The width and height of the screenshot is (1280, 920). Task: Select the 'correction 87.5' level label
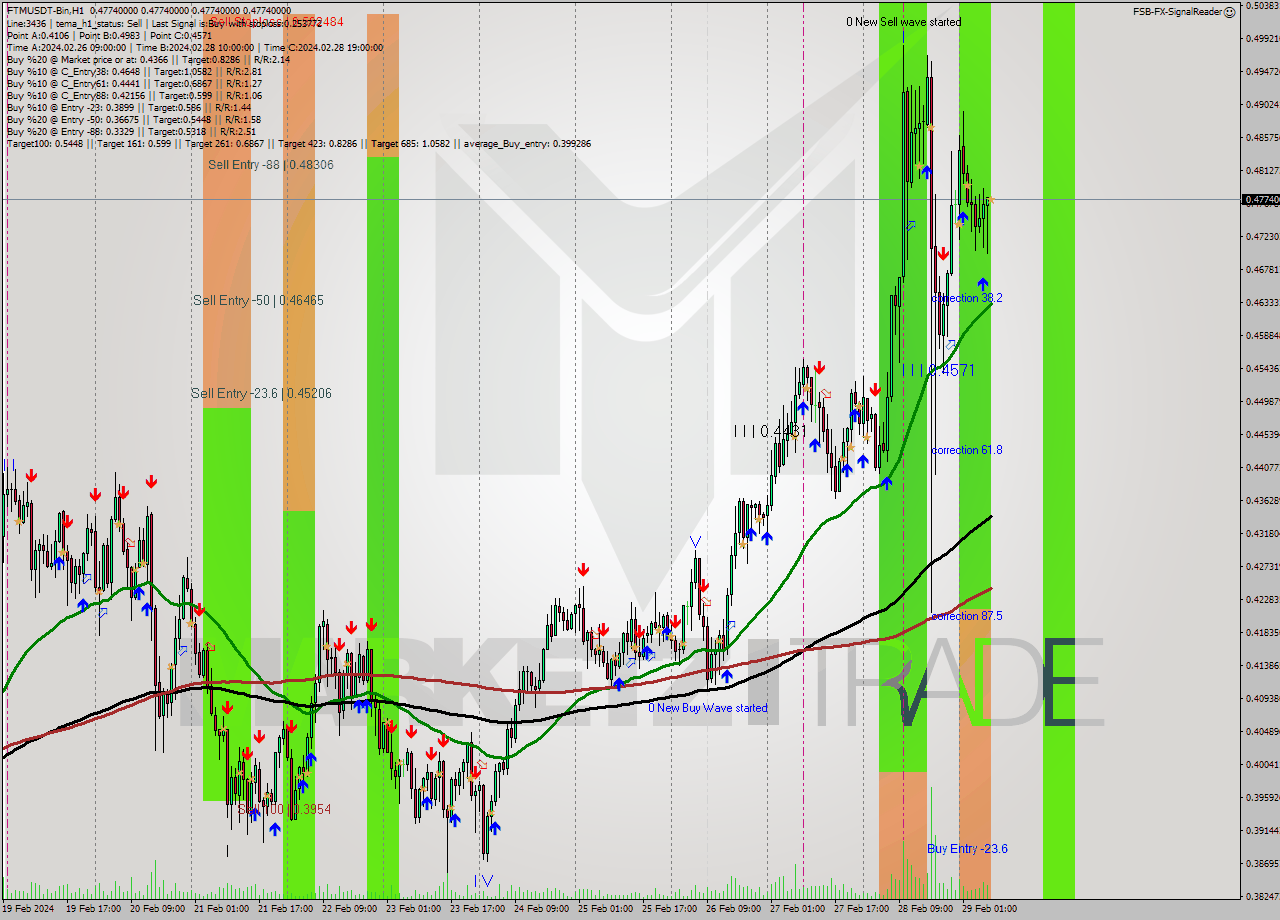coord(966,616)
